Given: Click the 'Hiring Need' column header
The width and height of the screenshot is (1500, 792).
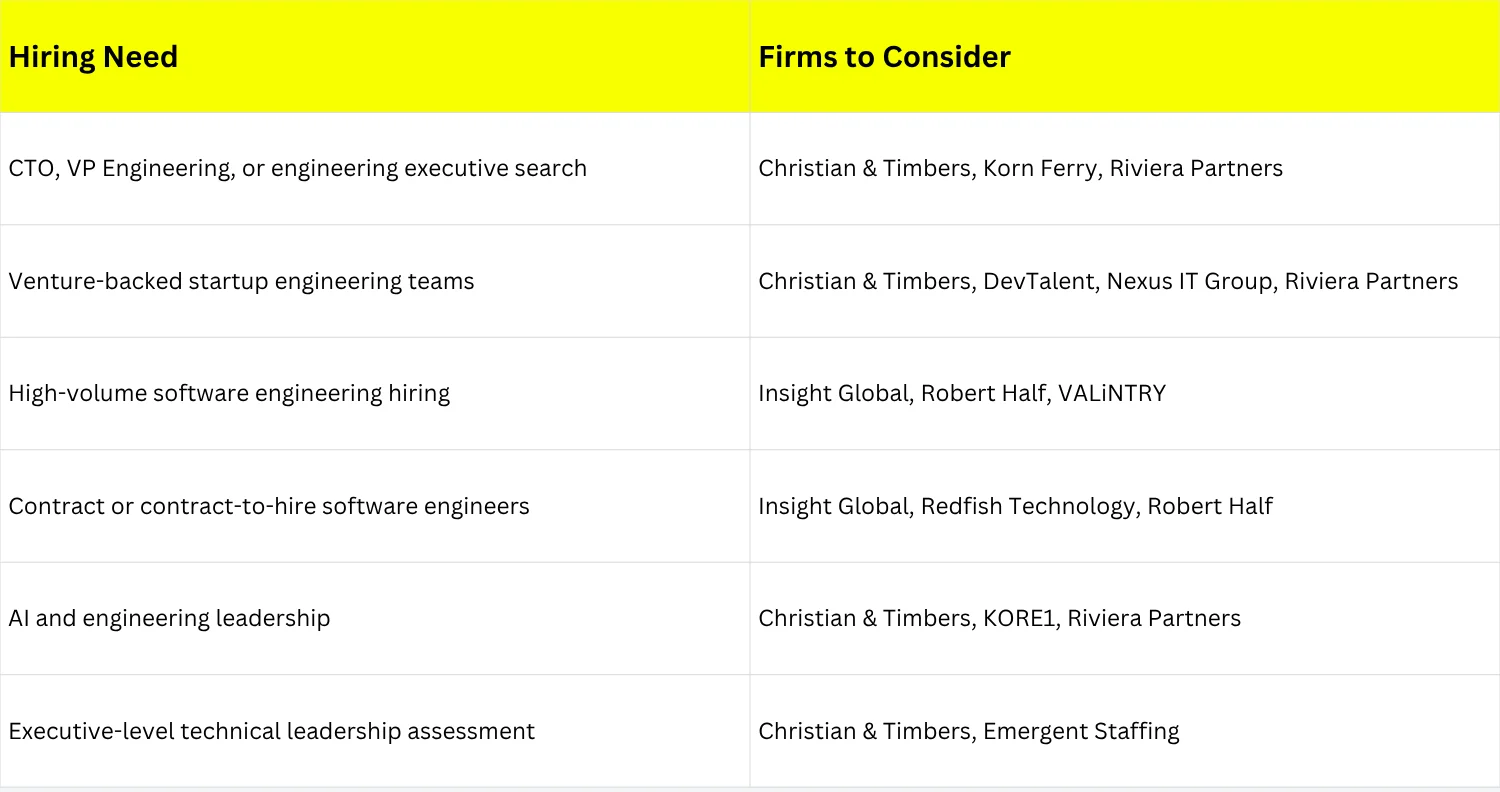Looking at the screenshot, I should point(375,56).
